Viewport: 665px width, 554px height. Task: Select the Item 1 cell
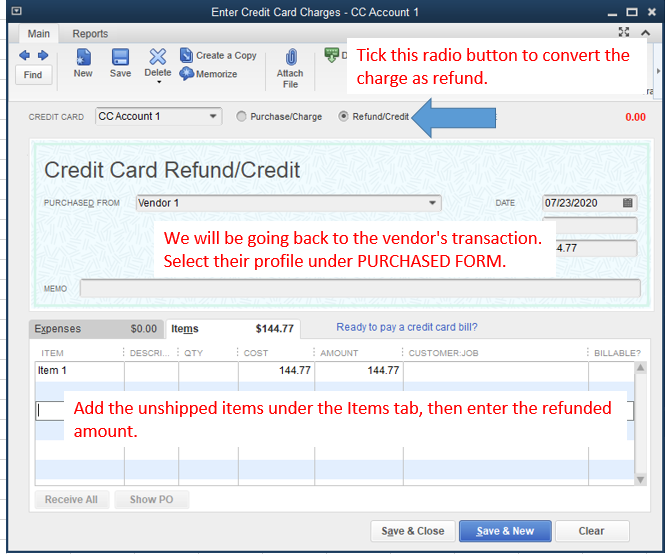pos(79,371)
